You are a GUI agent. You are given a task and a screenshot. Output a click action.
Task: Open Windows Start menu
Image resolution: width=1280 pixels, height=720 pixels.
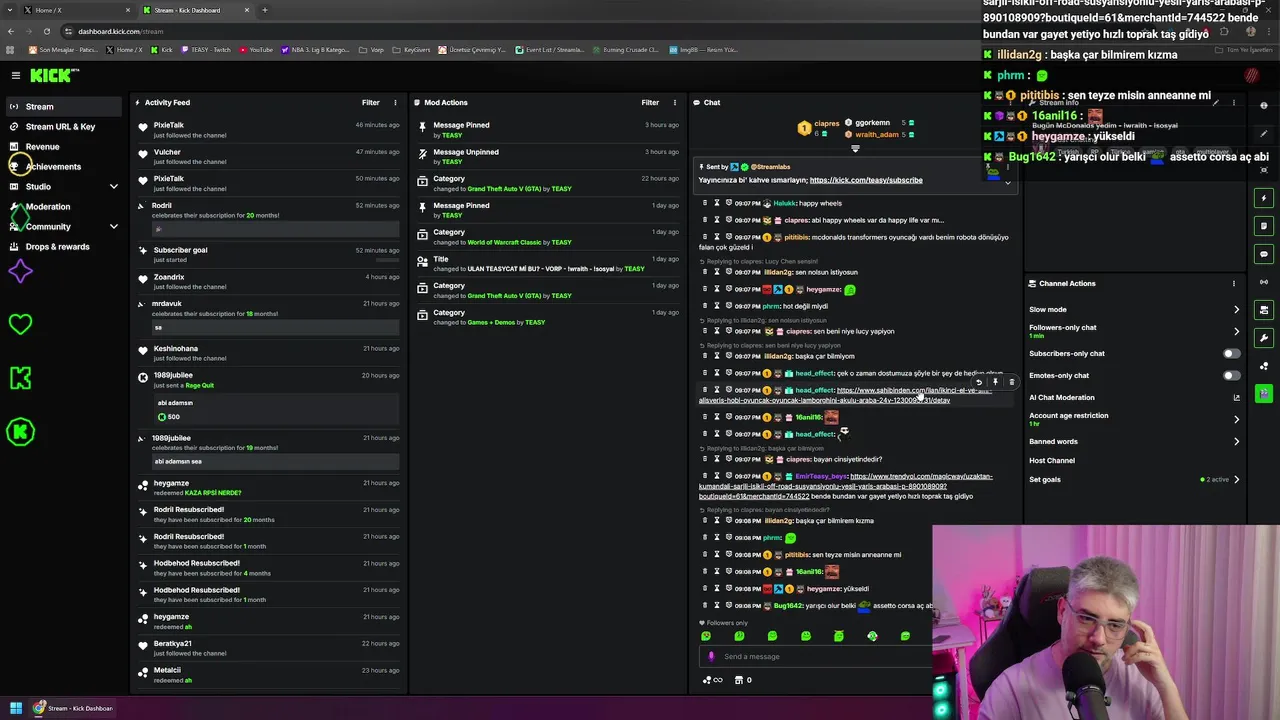[16, 708]
